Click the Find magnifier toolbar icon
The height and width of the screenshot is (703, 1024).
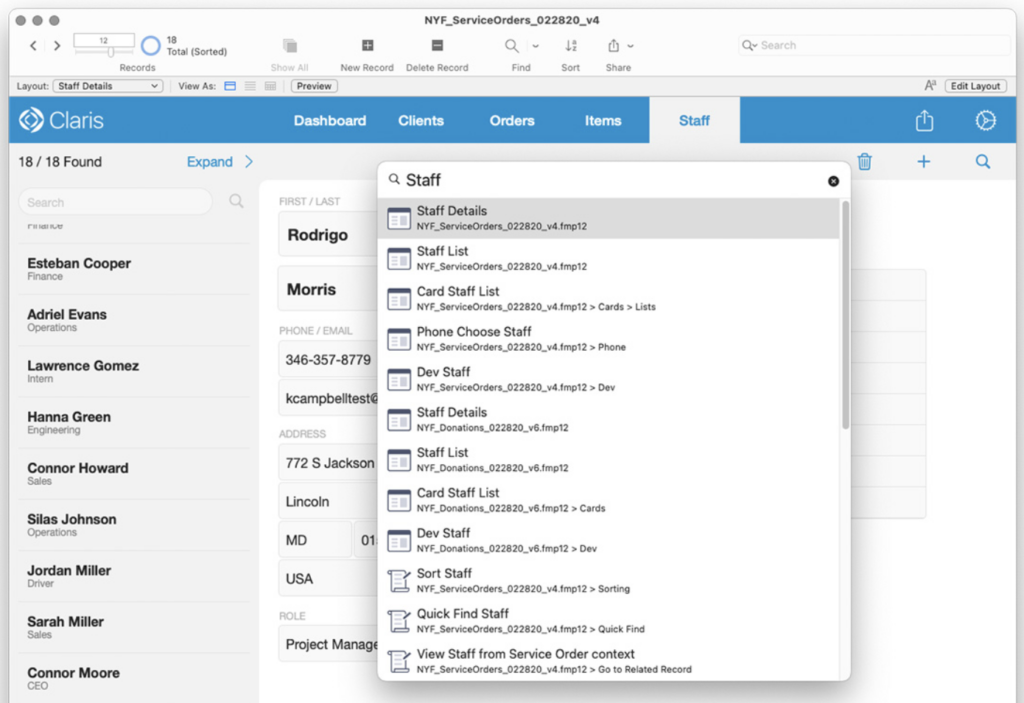pos(511,46)
